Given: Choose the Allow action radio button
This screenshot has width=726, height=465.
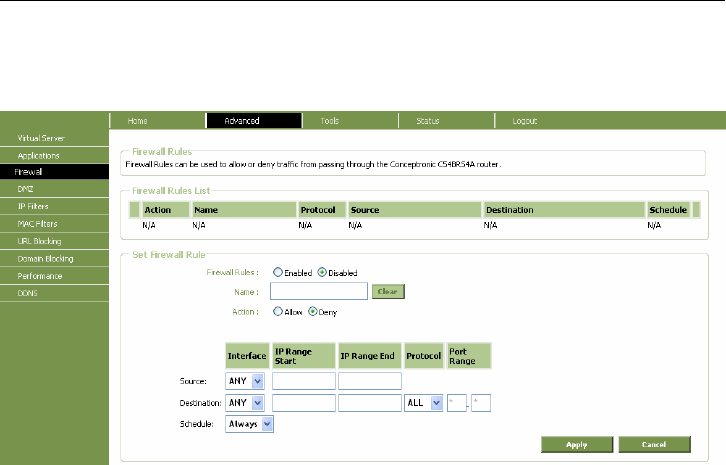Looking at the screenshot, I should click(278, 312).
